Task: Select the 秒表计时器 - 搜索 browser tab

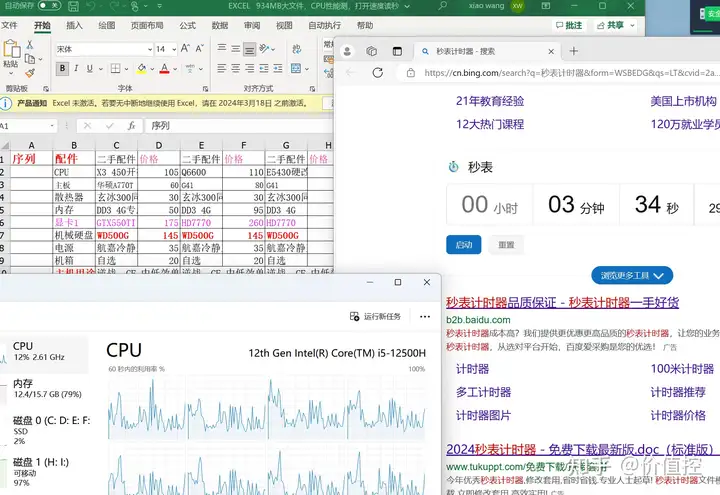Action: tap(489, 51)
